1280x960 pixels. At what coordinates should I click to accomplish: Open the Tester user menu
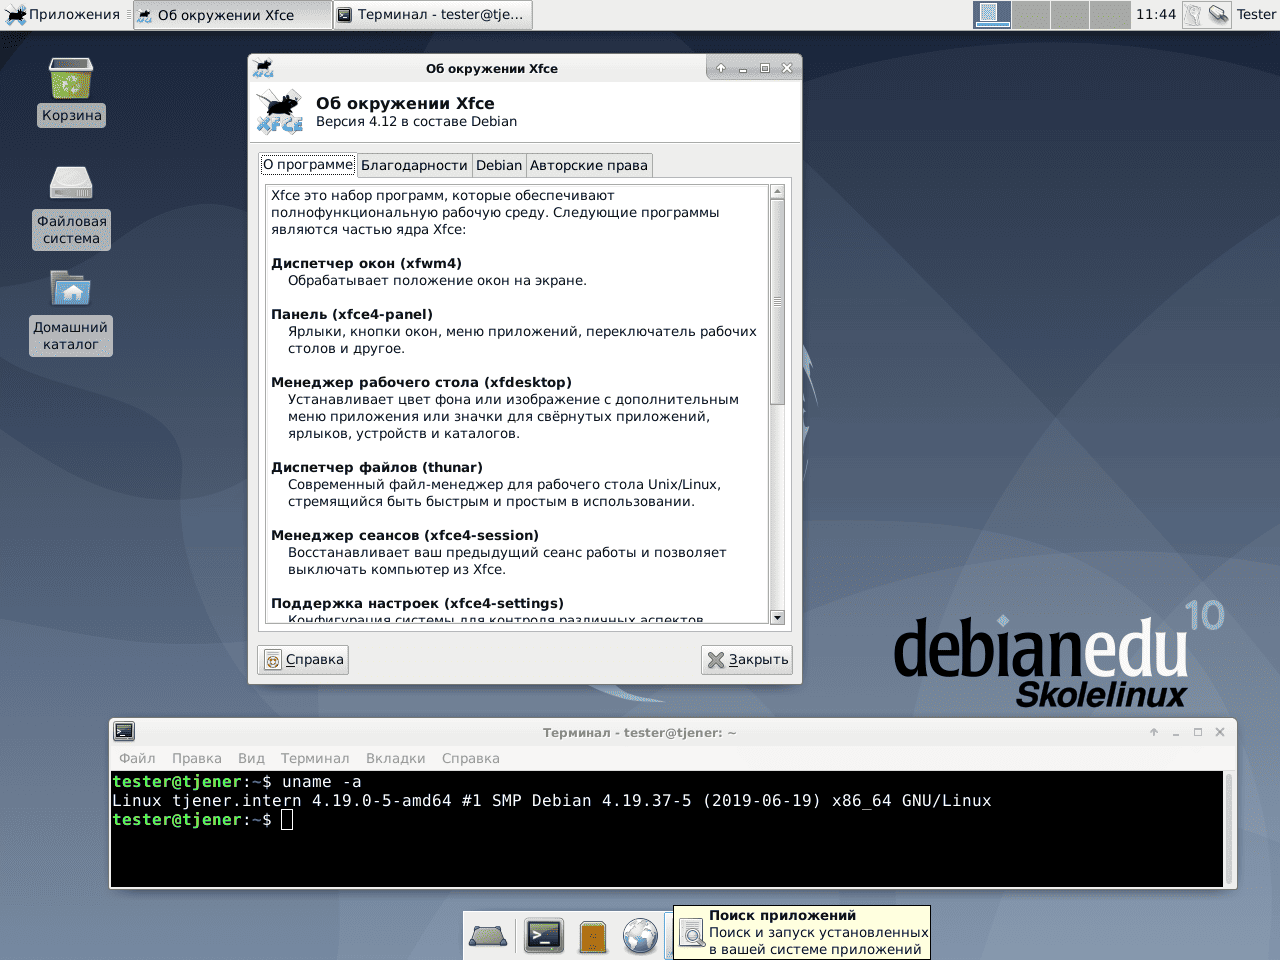1256,14
